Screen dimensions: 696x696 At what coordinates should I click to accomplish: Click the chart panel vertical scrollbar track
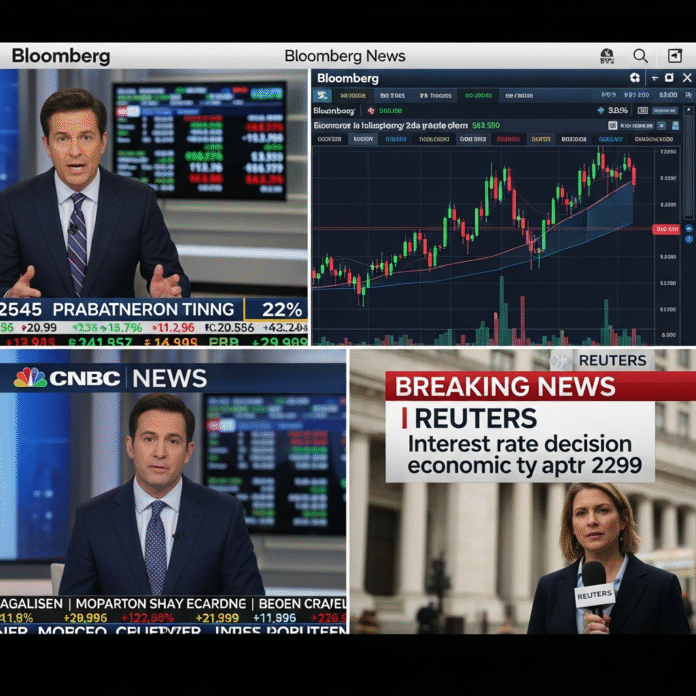tap(689, 169)
